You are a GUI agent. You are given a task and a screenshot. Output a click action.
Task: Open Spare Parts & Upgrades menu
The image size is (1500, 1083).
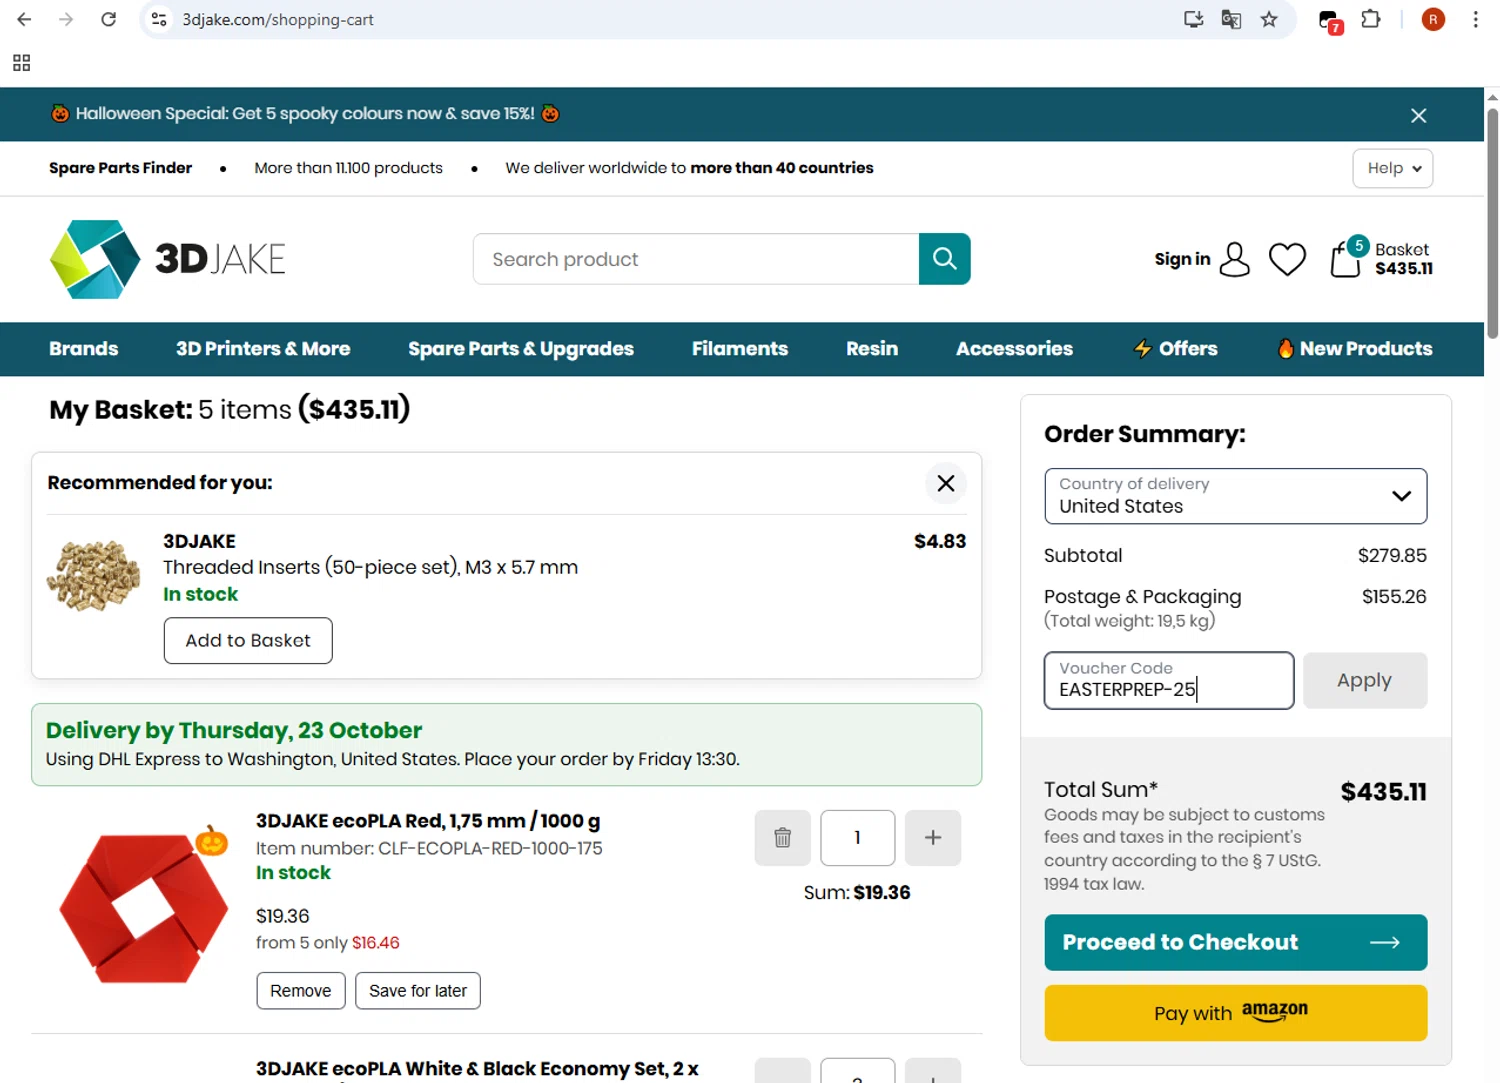click(x=521, y=349)
